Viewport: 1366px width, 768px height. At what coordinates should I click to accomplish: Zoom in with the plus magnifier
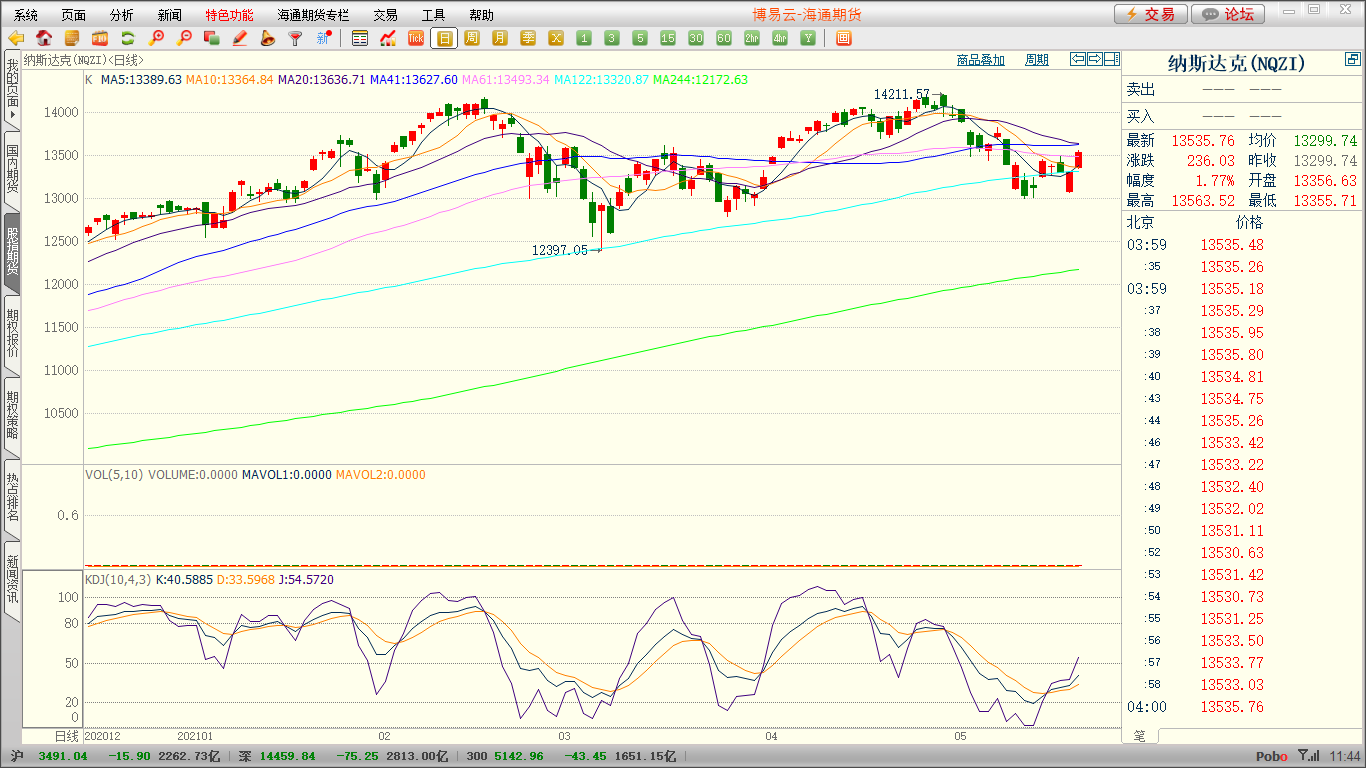tap(156, 38)
